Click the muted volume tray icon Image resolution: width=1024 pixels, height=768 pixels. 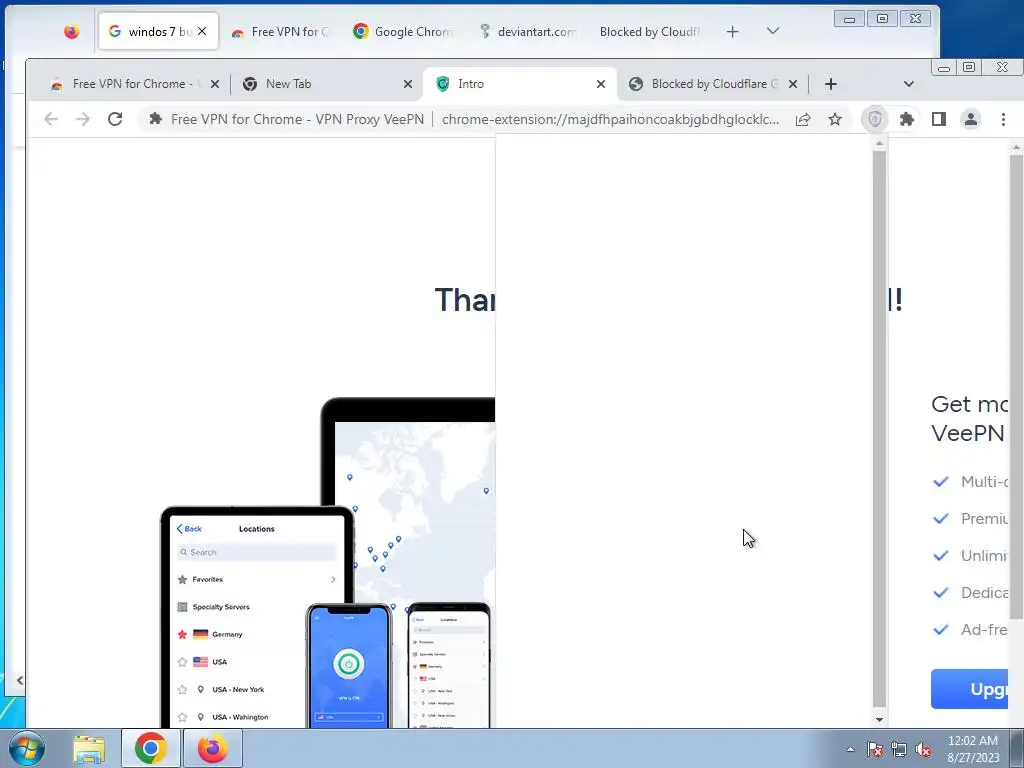tap(923, 749)
